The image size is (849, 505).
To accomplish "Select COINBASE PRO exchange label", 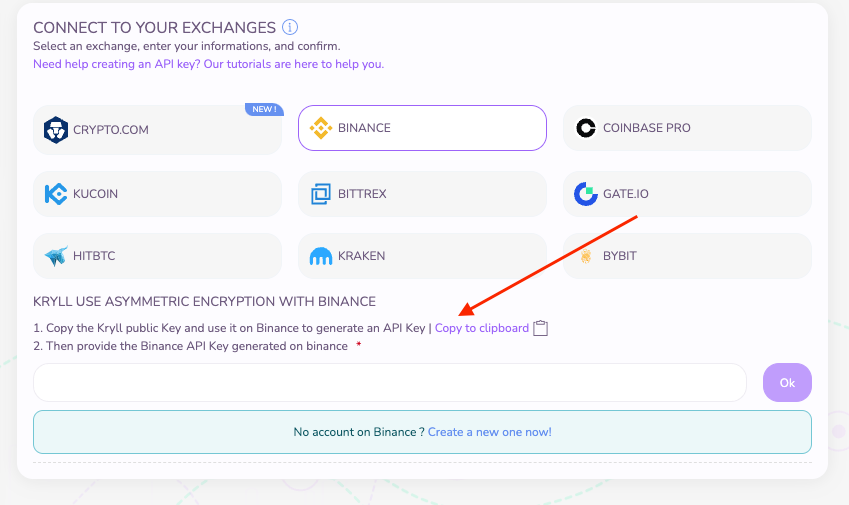I will point(646,128).
